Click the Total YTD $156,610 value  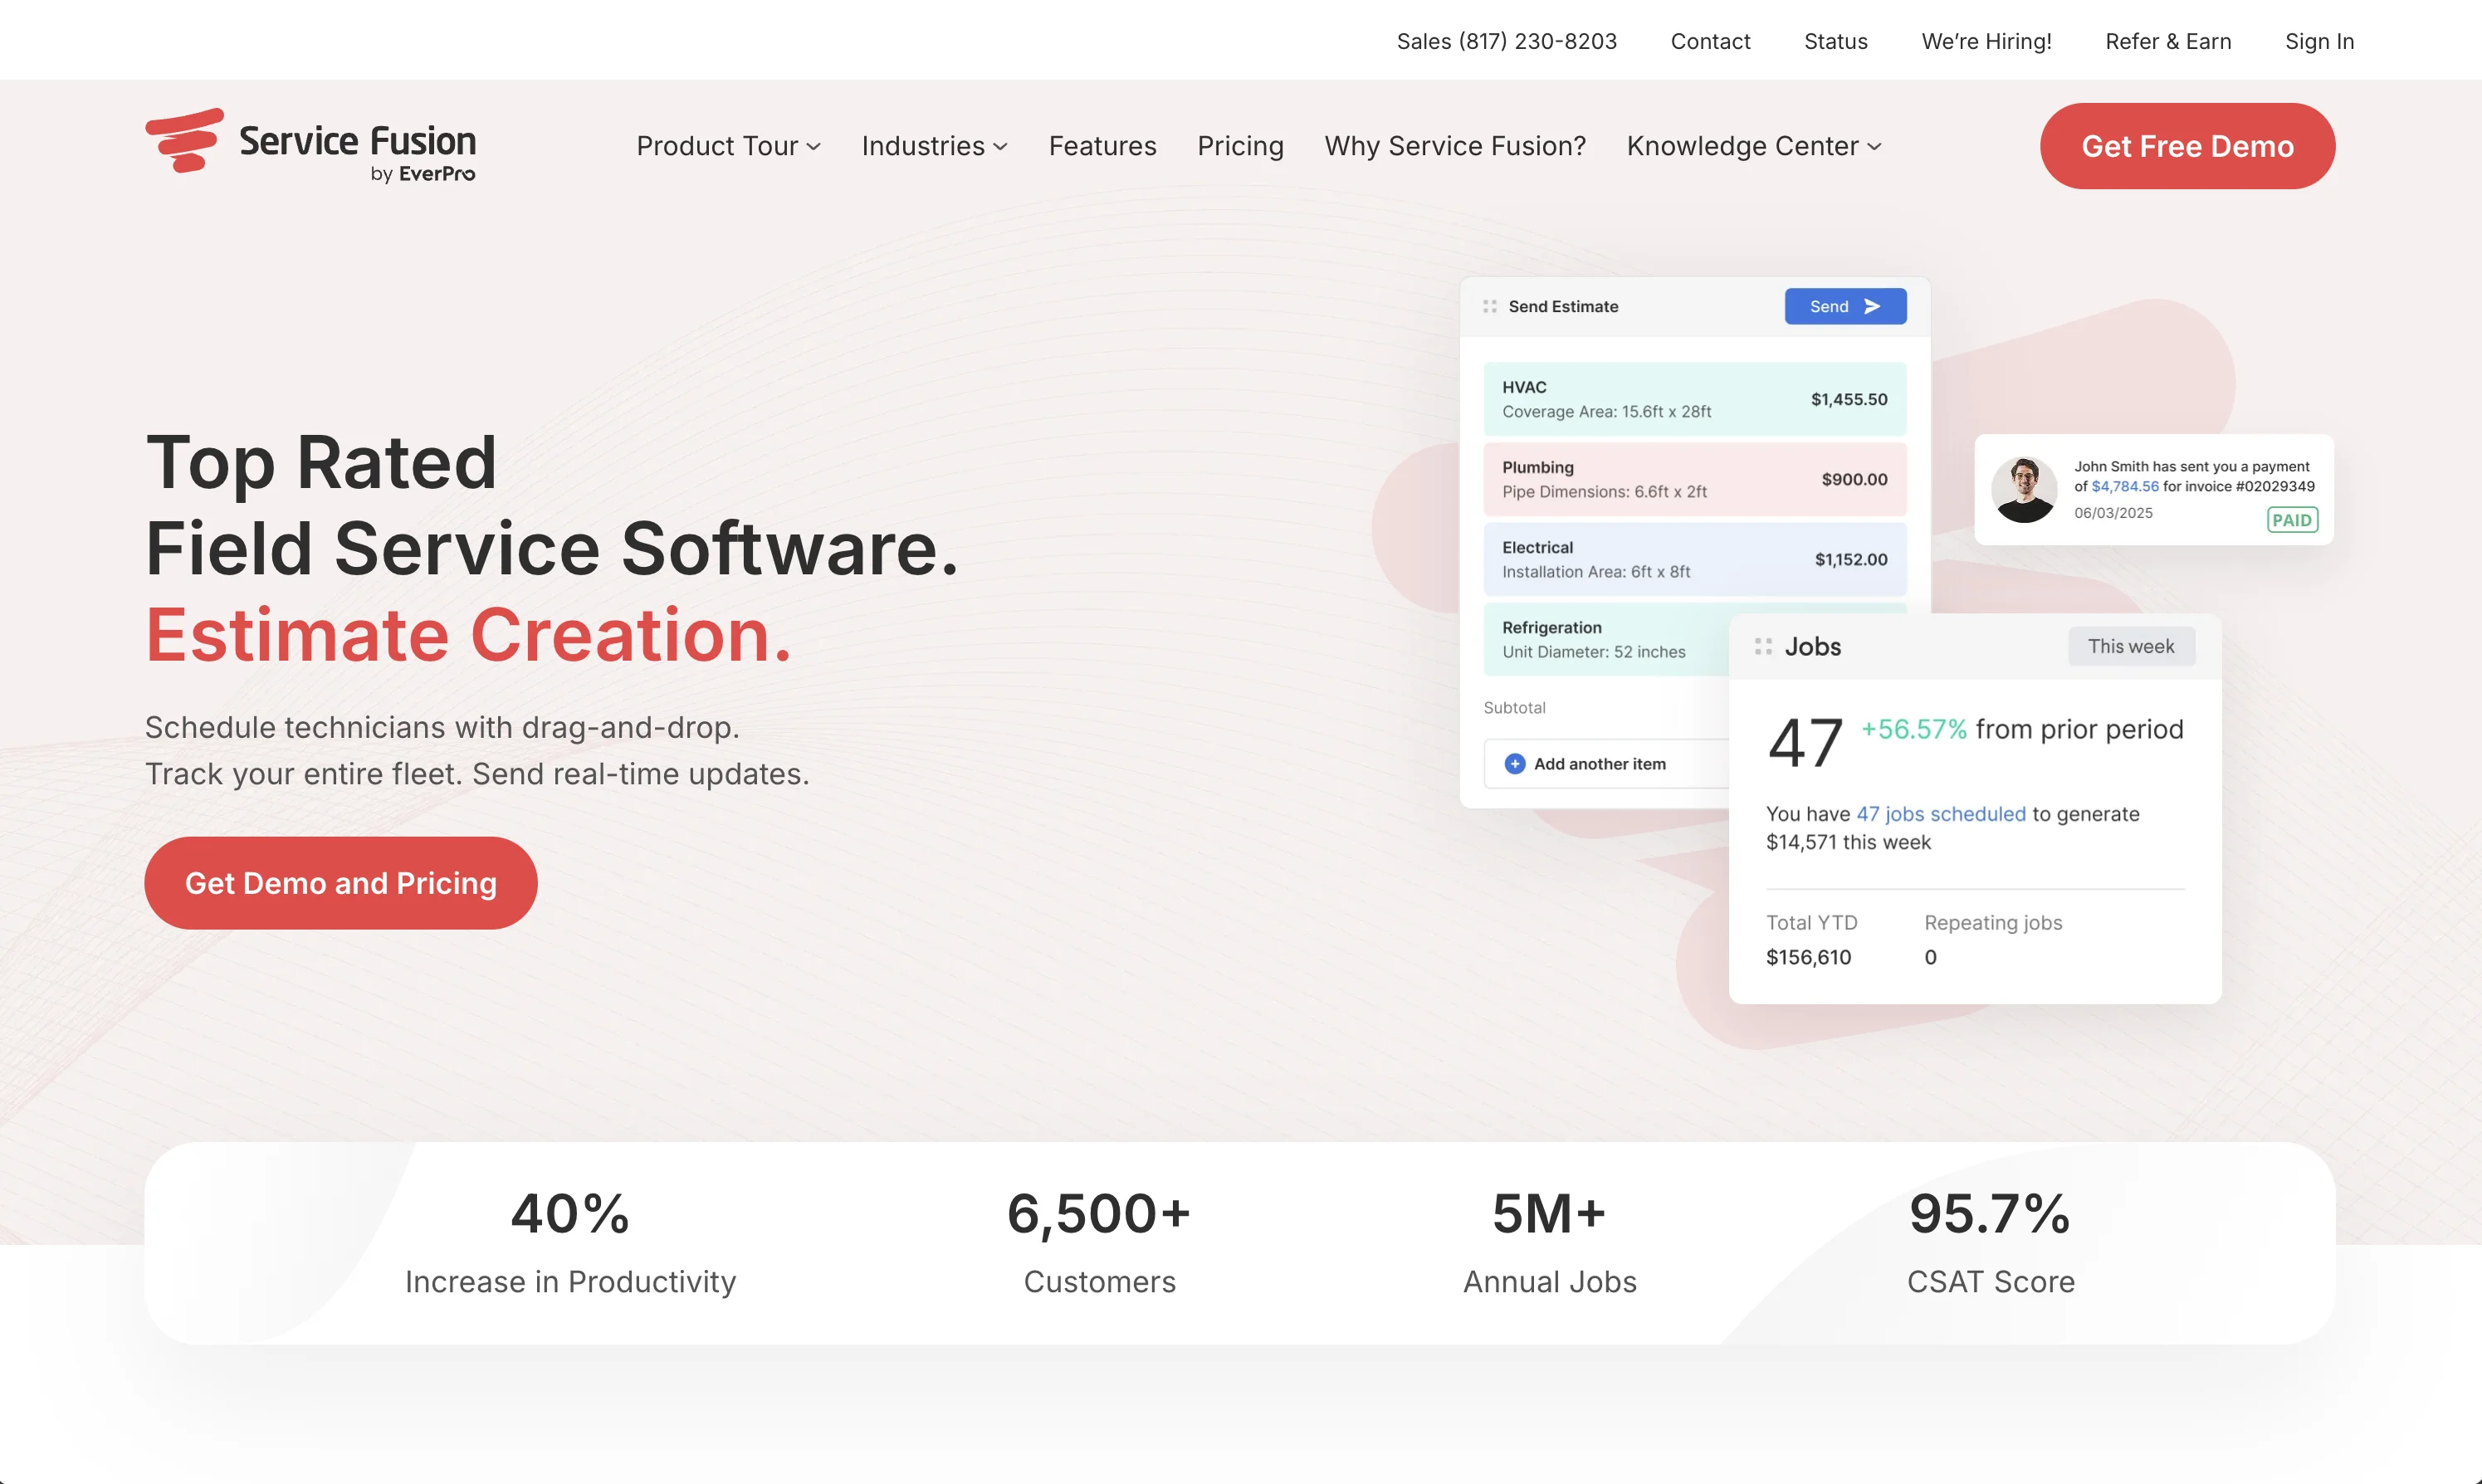pyautogui.click(x=1808, y=957)
